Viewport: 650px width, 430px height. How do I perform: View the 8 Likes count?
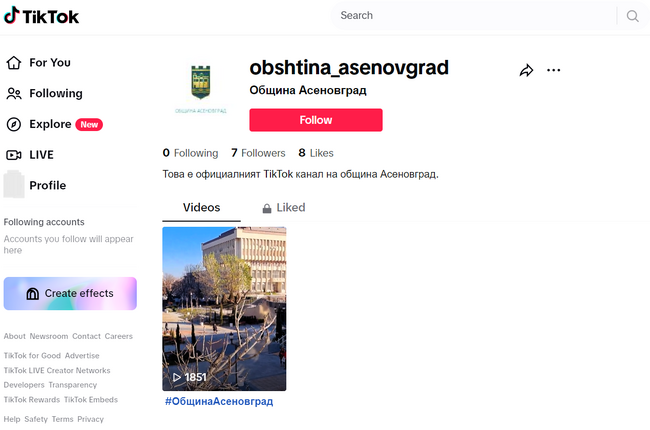pyautogui.click(x=316, y=153)
